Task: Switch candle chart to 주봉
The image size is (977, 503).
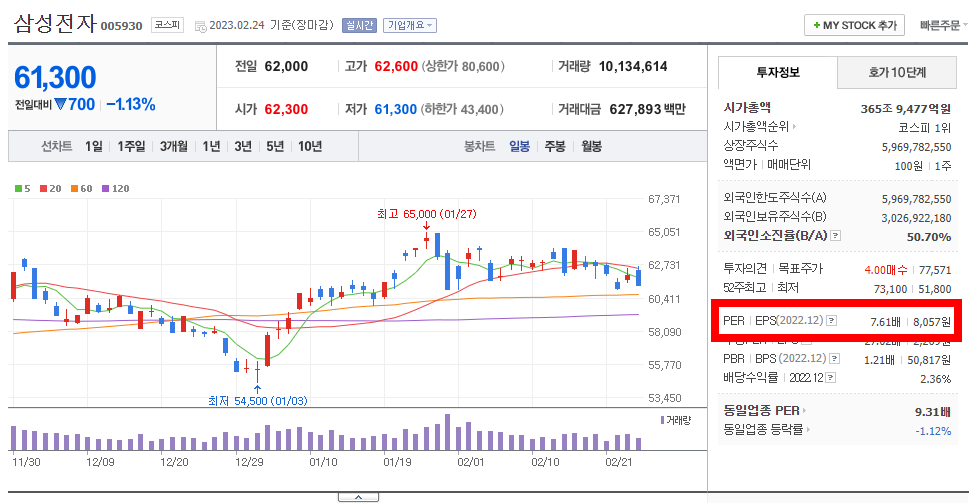Action: click(555, 146)
